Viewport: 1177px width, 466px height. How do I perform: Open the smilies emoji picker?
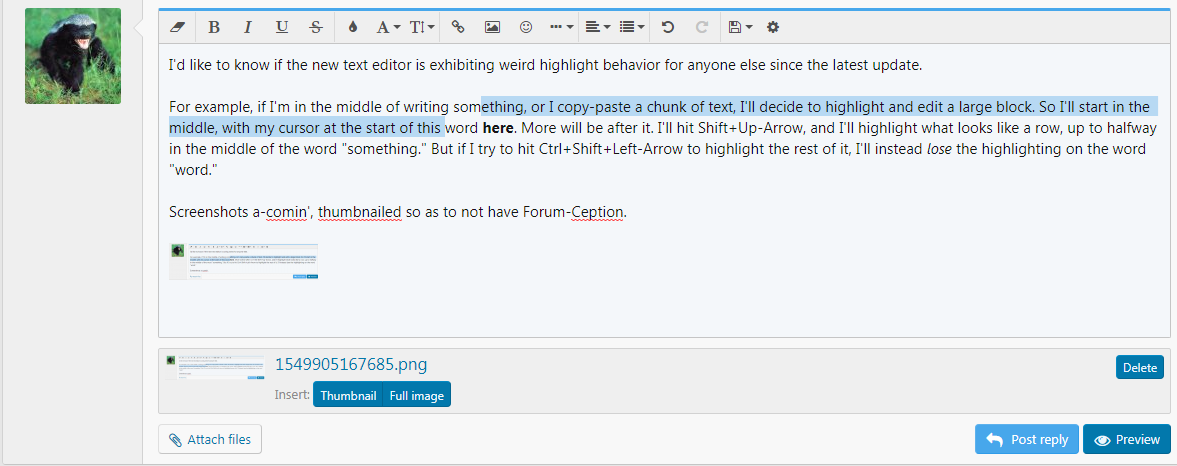[x=526, y=27]
